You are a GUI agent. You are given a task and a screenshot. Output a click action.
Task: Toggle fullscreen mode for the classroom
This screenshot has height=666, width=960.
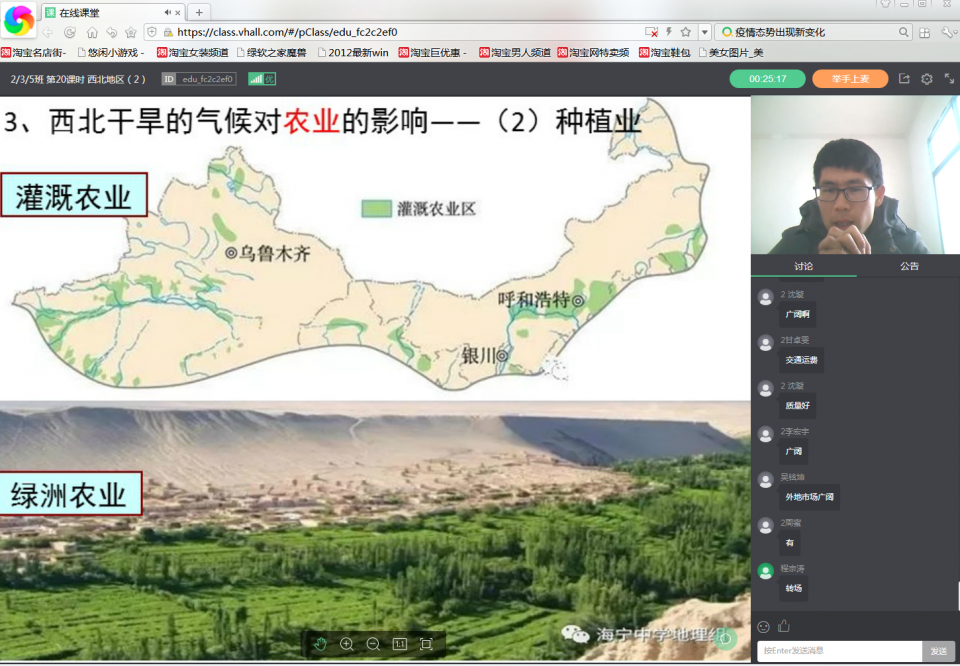[949, 78]
